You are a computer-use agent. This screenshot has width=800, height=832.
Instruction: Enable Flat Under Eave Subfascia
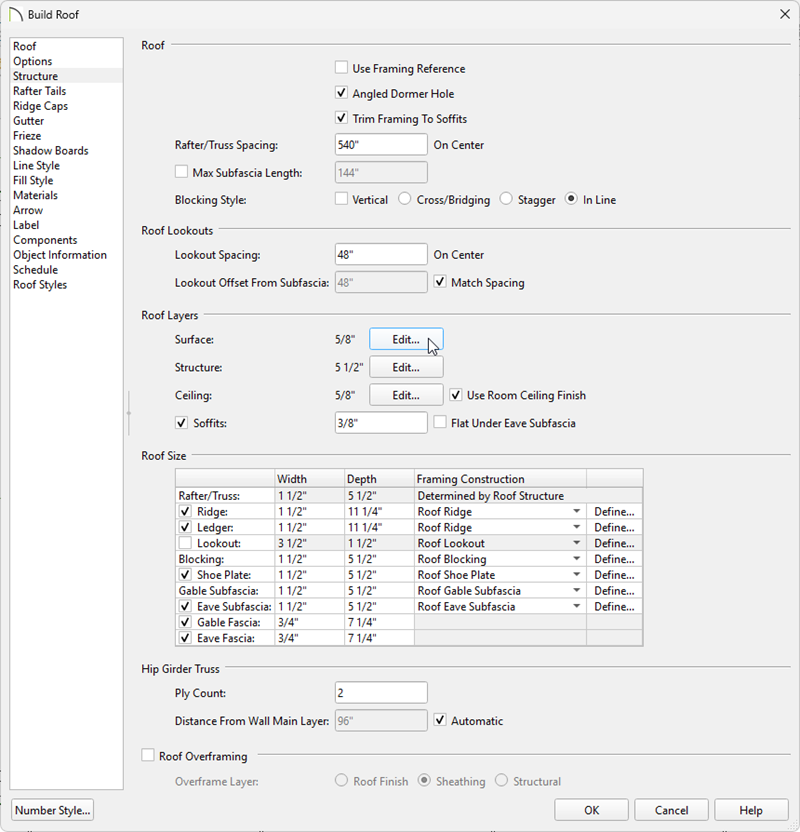pos(440,422)
